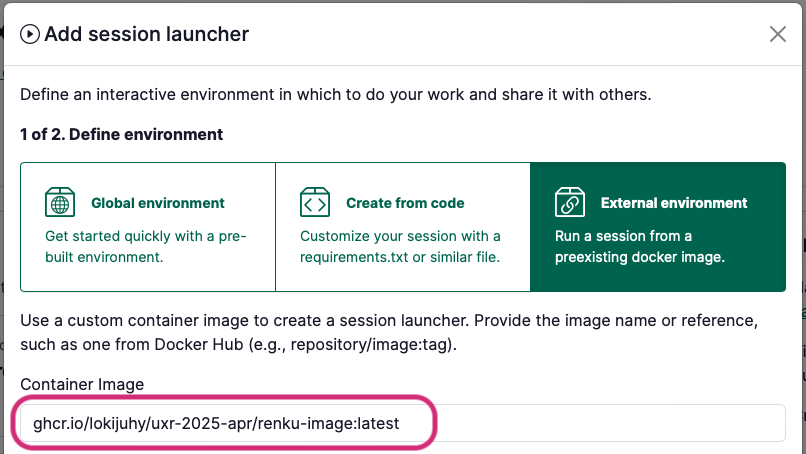Click the 'Define an interactive environment' intro sentence
The width and height of the screenshot is (806, 454).
click(x=336, y=95)
